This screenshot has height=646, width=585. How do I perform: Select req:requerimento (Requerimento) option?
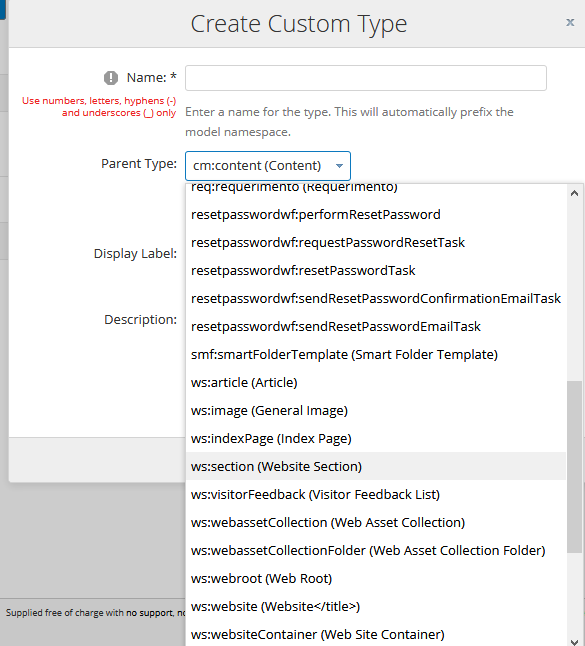click(x=375, y=188)
